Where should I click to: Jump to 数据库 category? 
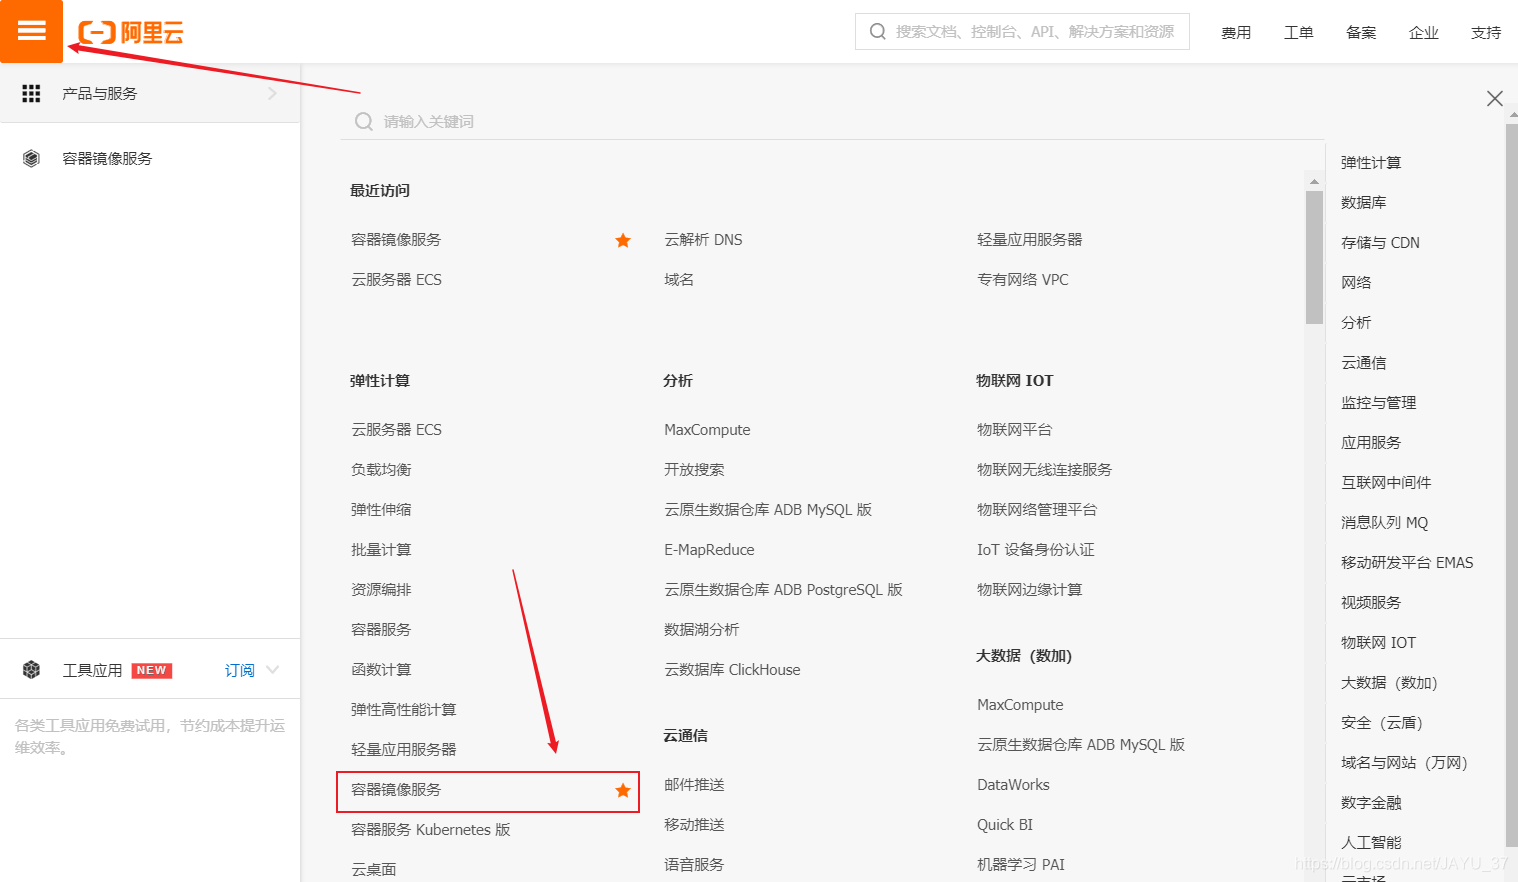(1363, 203)
